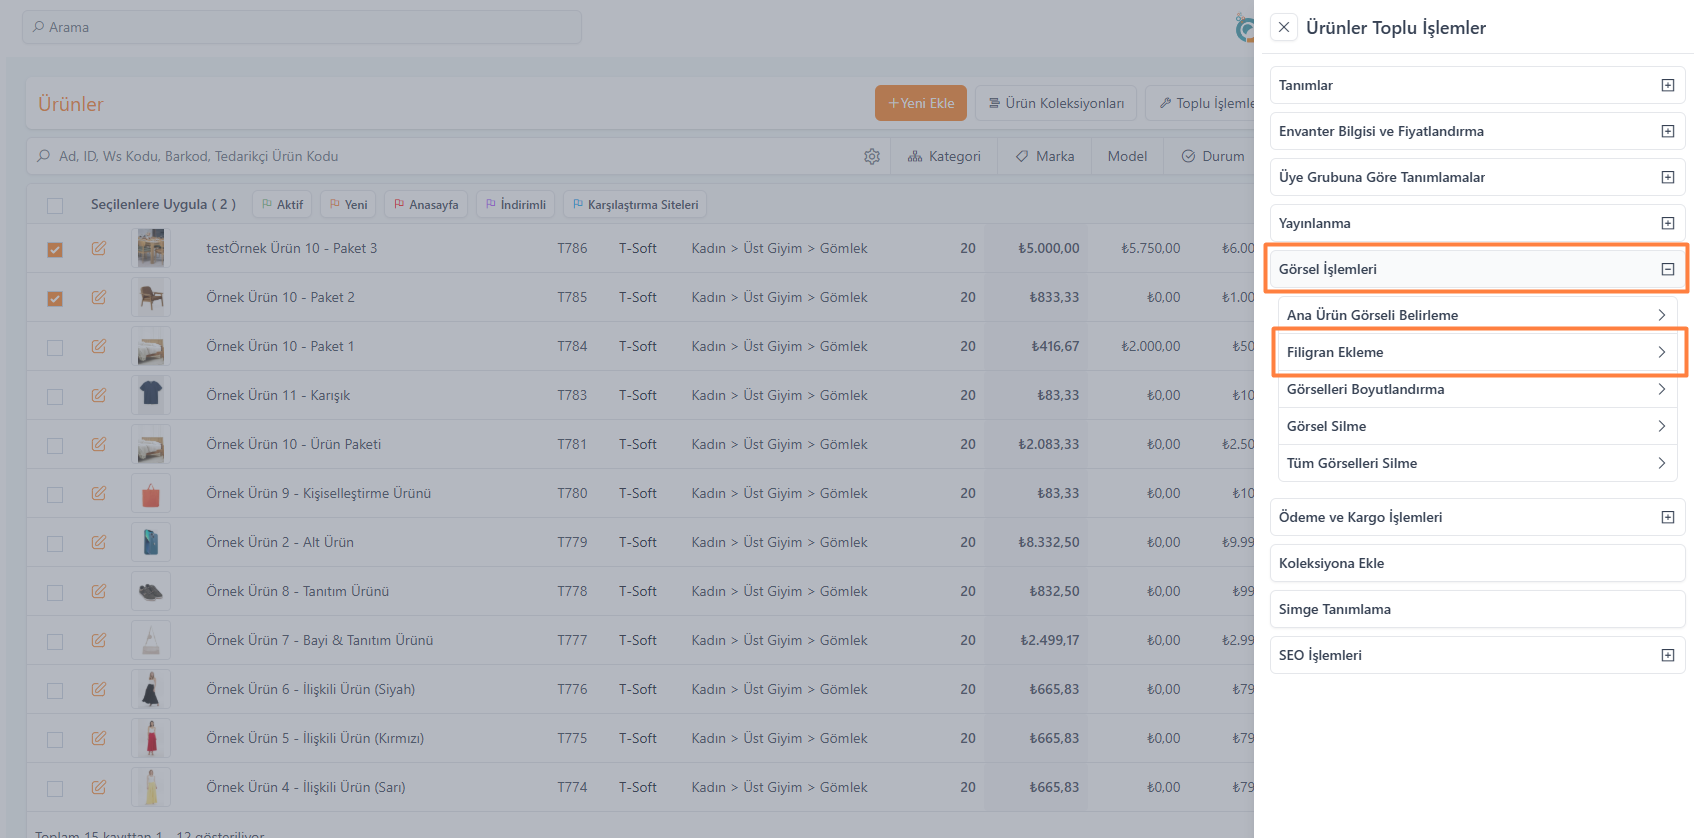
Task: Click edit icon for Örnek Ürün 8 - Tanıtım Ürünü
Action: (x=99, y=592)
